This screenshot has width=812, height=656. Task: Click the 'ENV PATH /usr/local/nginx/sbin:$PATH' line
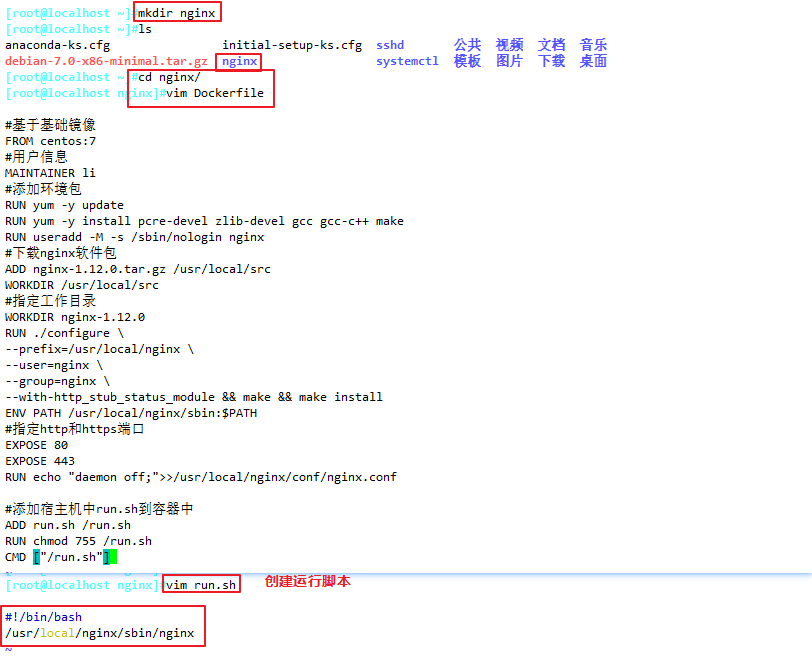pos(131,414)
